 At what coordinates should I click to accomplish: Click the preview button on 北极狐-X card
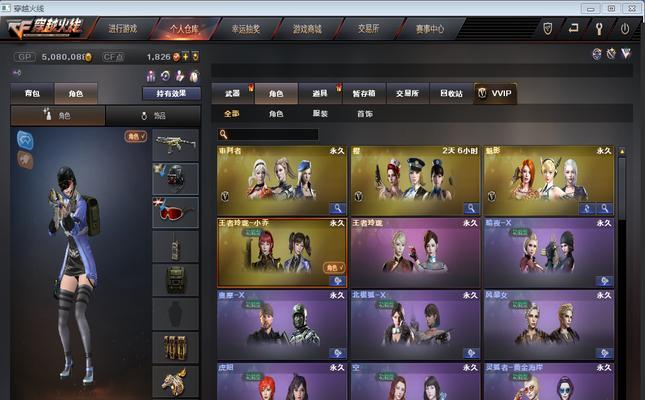[x=471, y=353]
